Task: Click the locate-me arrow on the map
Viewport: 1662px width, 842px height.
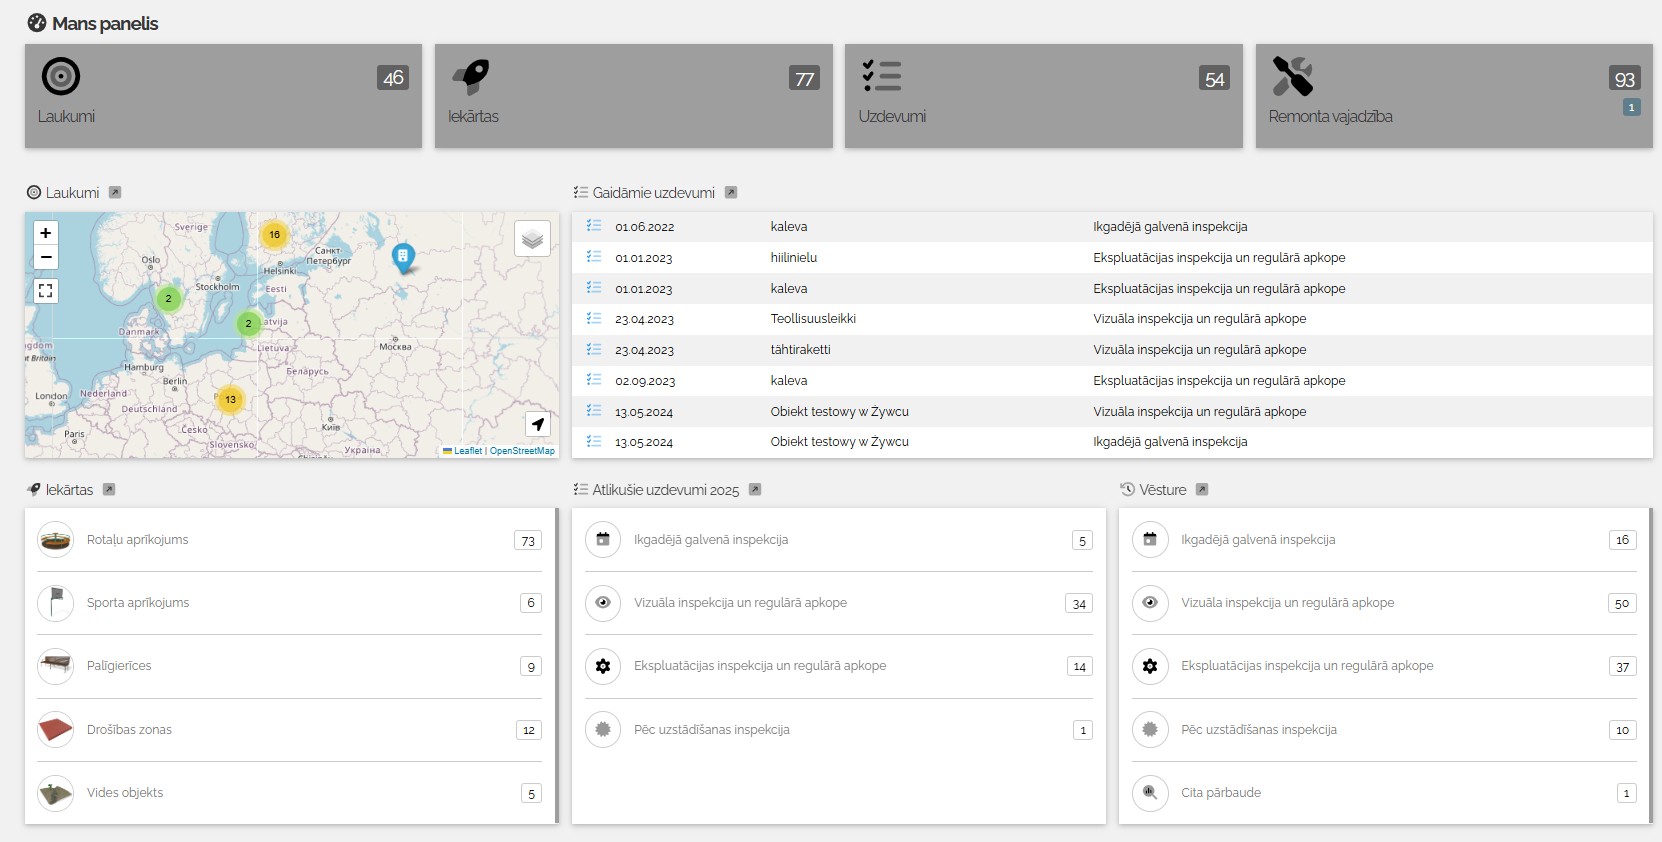Action: [x=538, y=424]
